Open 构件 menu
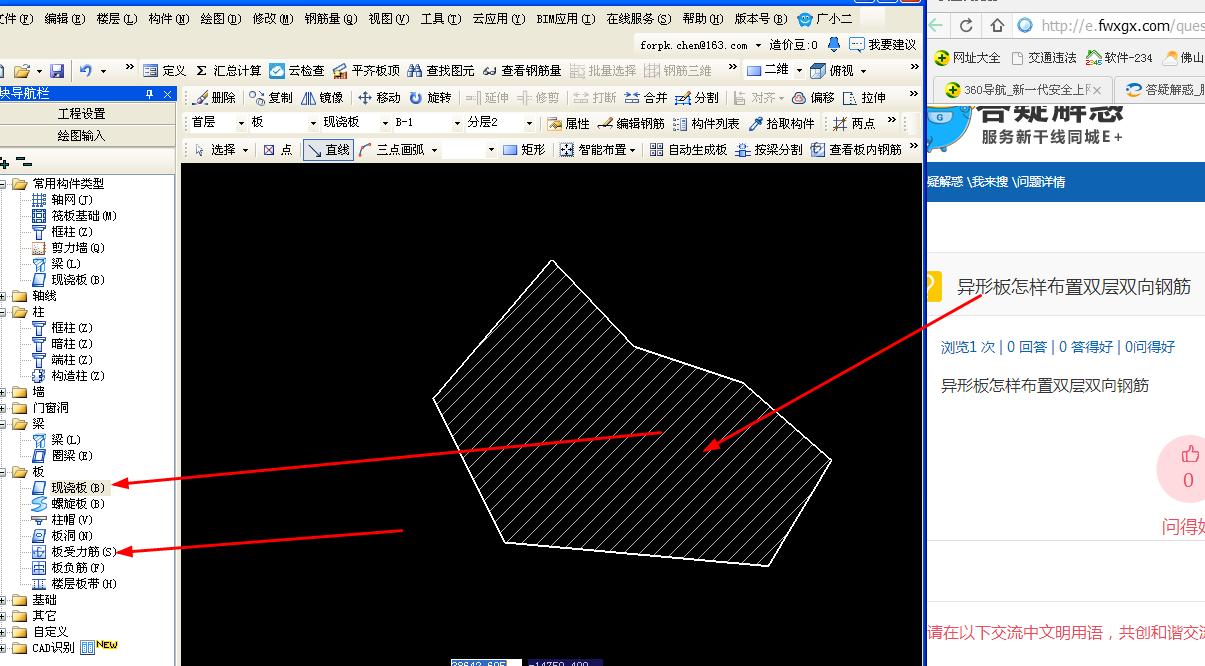 tap(168, 19)
